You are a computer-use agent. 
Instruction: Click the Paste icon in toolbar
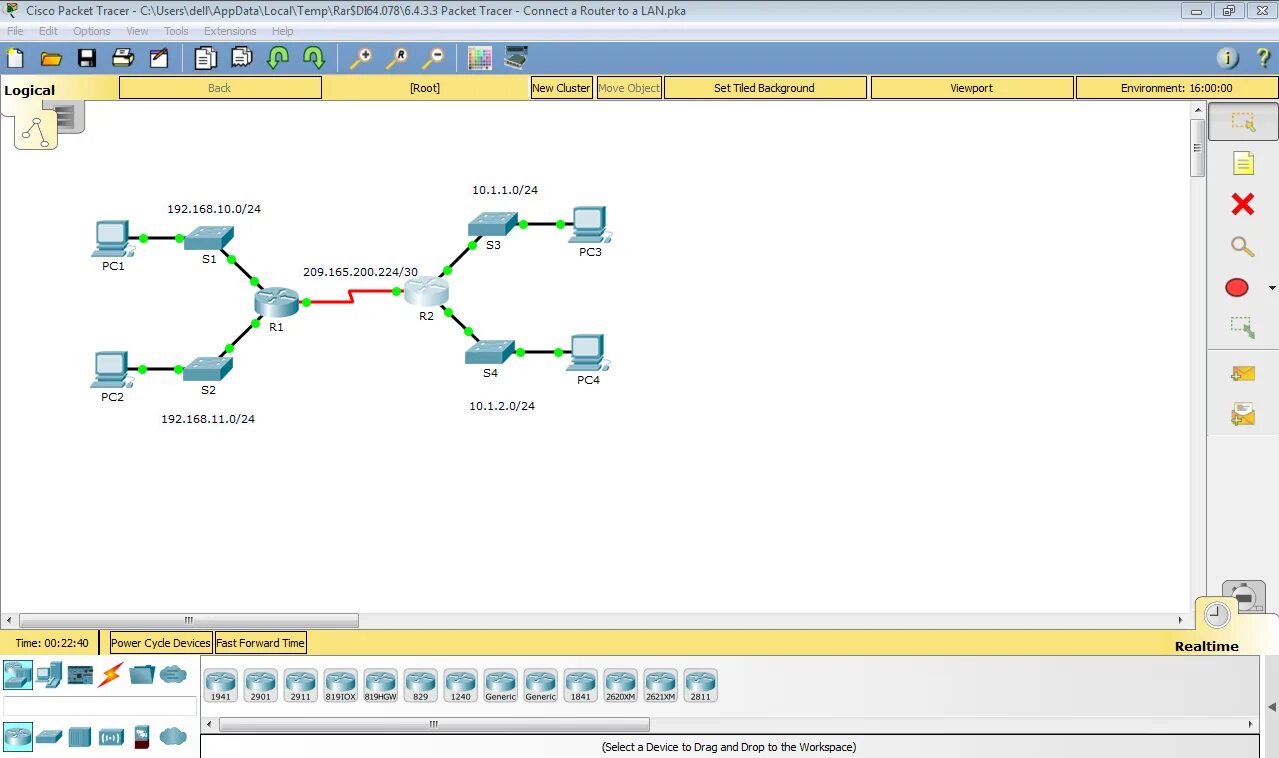[241, 58]
